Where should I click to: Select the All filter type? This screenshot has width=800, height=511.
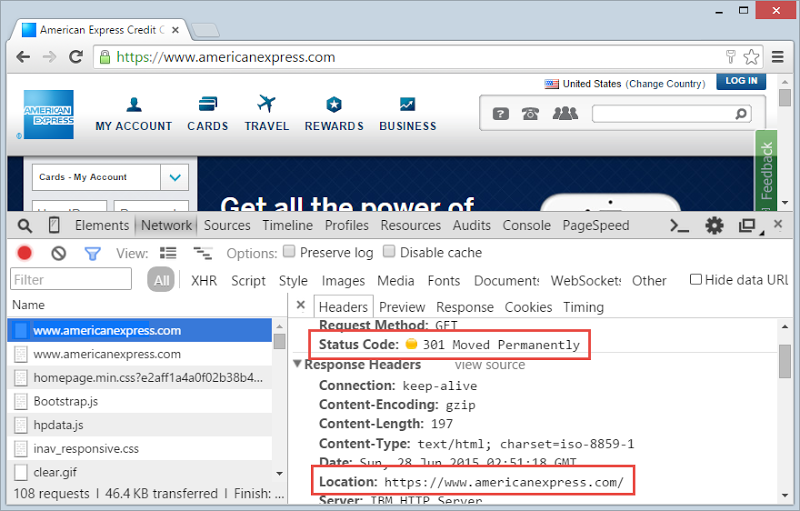click(x=161, y=280)
